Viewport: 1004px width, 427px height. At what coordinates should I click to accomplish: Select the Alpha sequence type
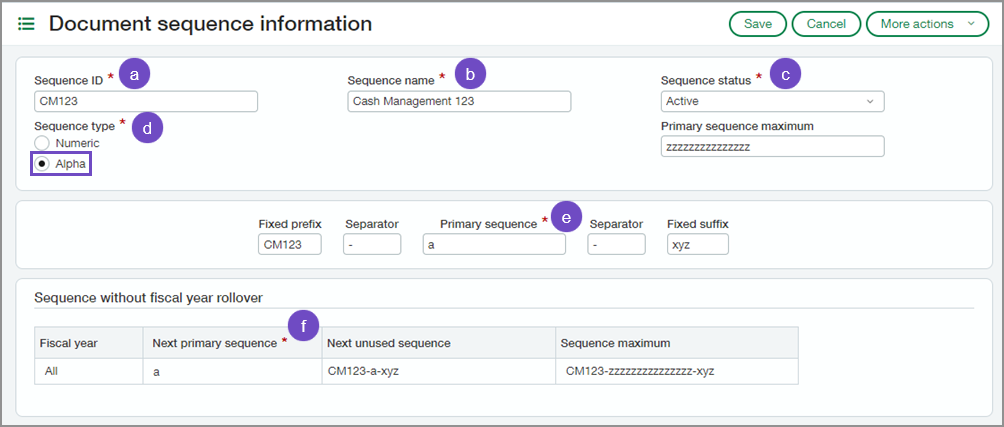pos(43,163)
